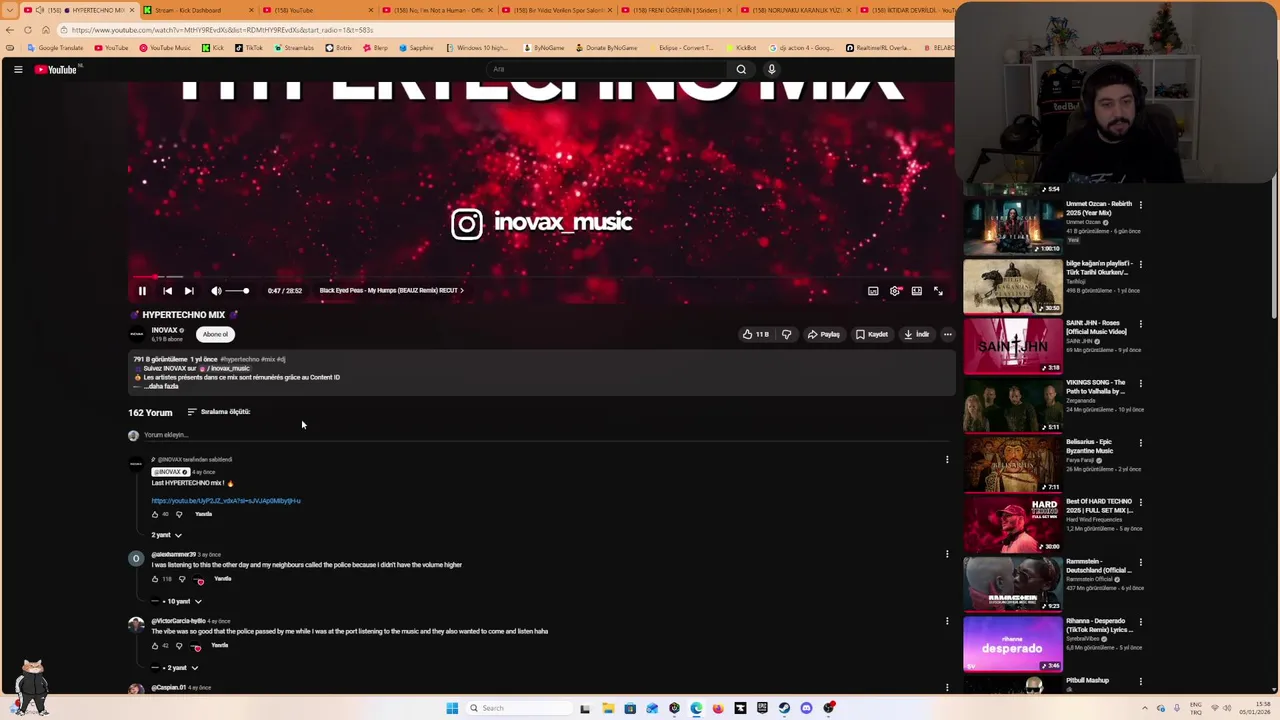The width and height of the screenshot is (1280, 720).
Task: Open more actions three-dot menu beside İndir
Action: [x=947, y=335]
